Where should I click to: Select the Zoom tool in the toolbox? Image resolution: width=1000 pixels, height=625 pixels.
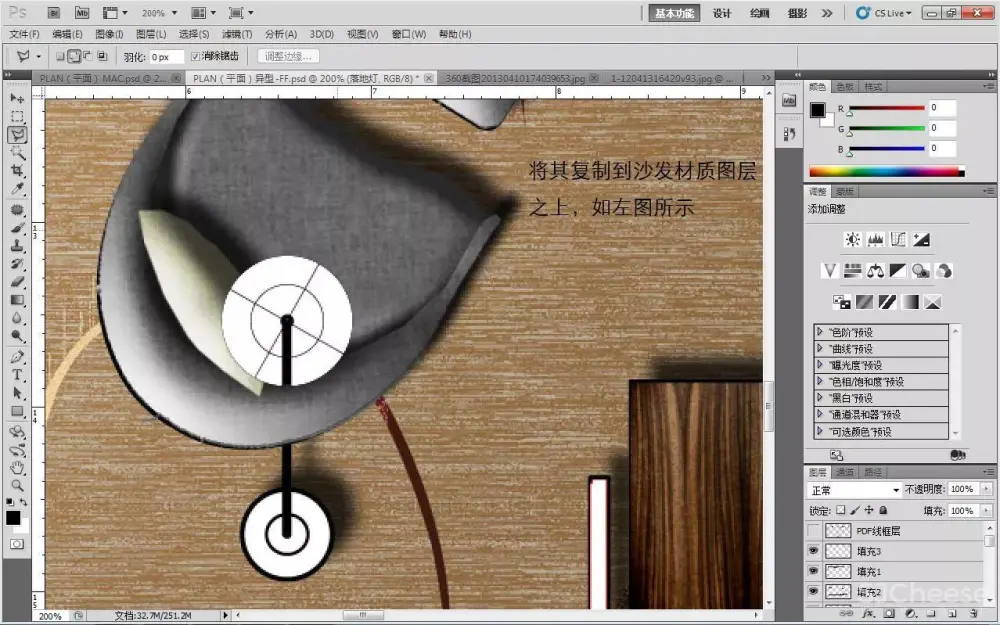17,485
